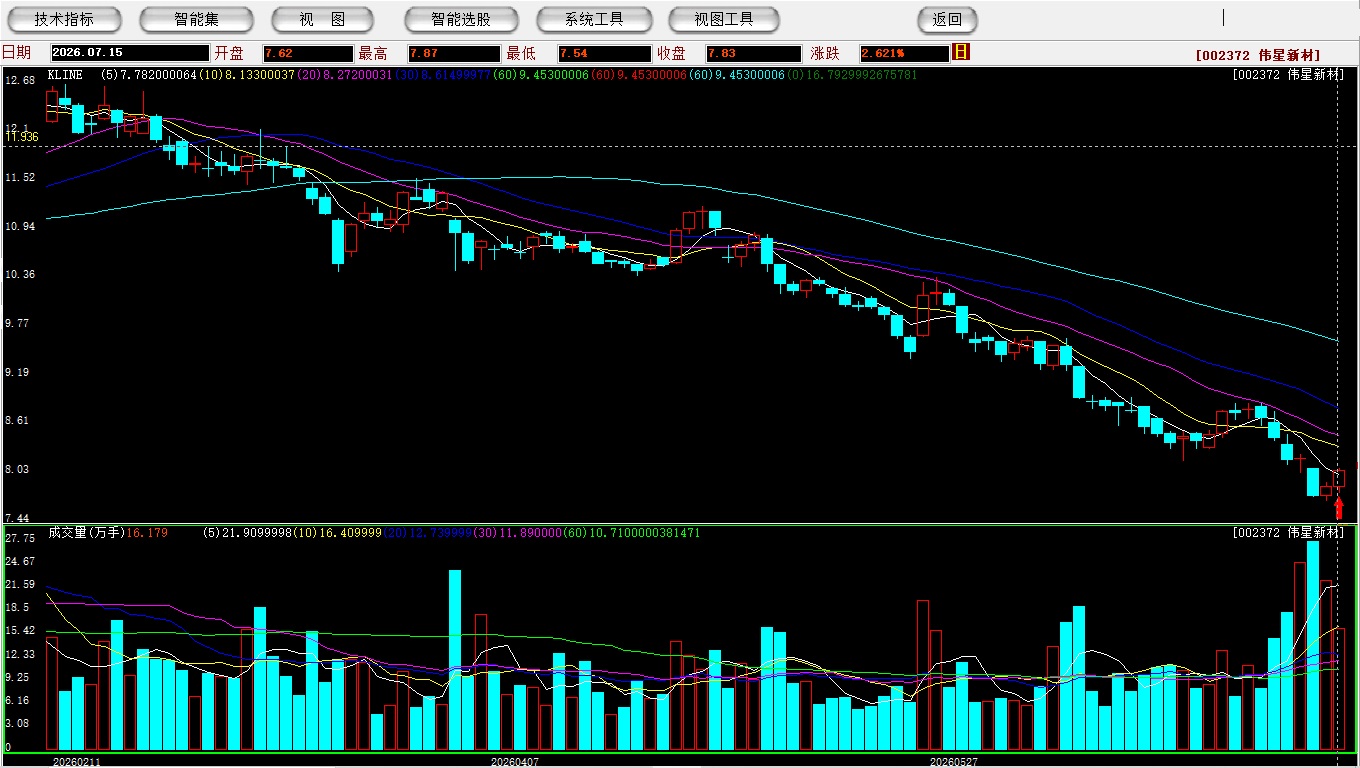1360x768 pixels.
Task: Click the 视 图 button
Action: point(322,19)
